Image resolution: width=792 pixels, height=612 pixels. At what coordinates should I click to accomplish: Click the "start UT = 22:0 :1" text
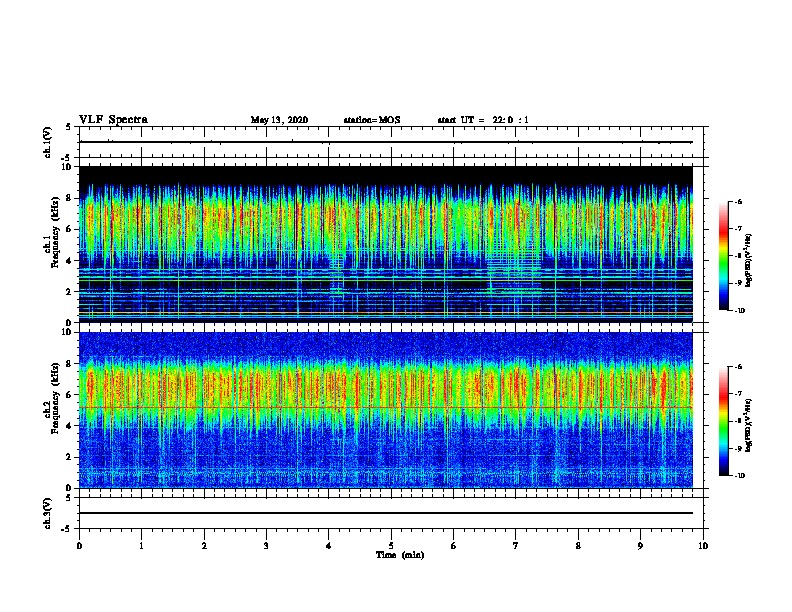(x=483, y=120)
